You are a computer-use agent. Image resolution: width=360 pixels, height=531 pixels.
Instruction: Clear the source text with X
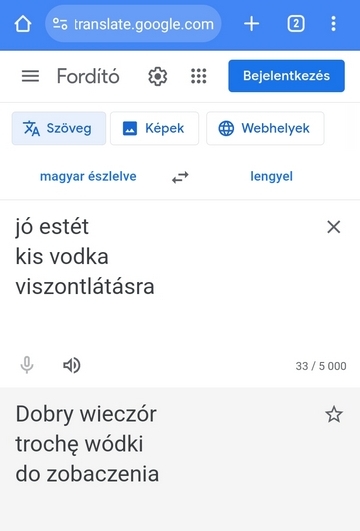pos(334,227)
